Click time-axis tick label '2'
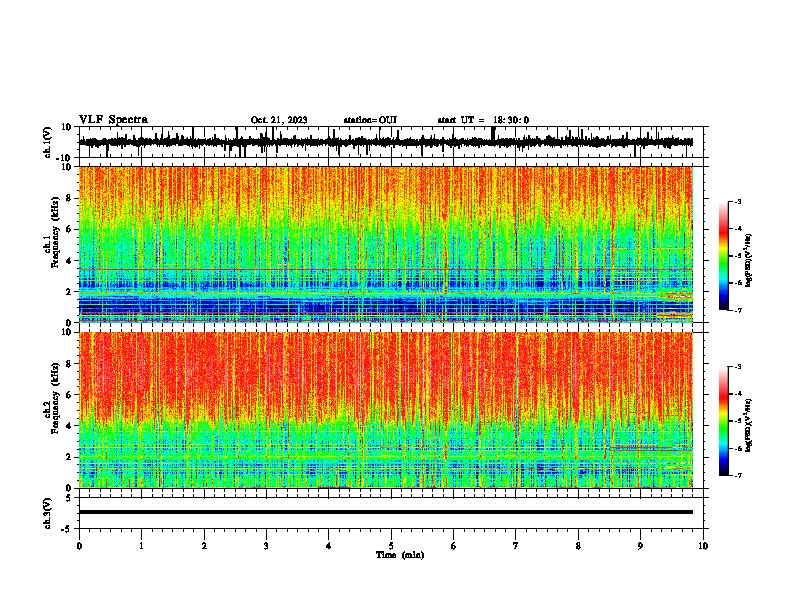The height and width of the screenshot is (612, 792). [204, 546]
